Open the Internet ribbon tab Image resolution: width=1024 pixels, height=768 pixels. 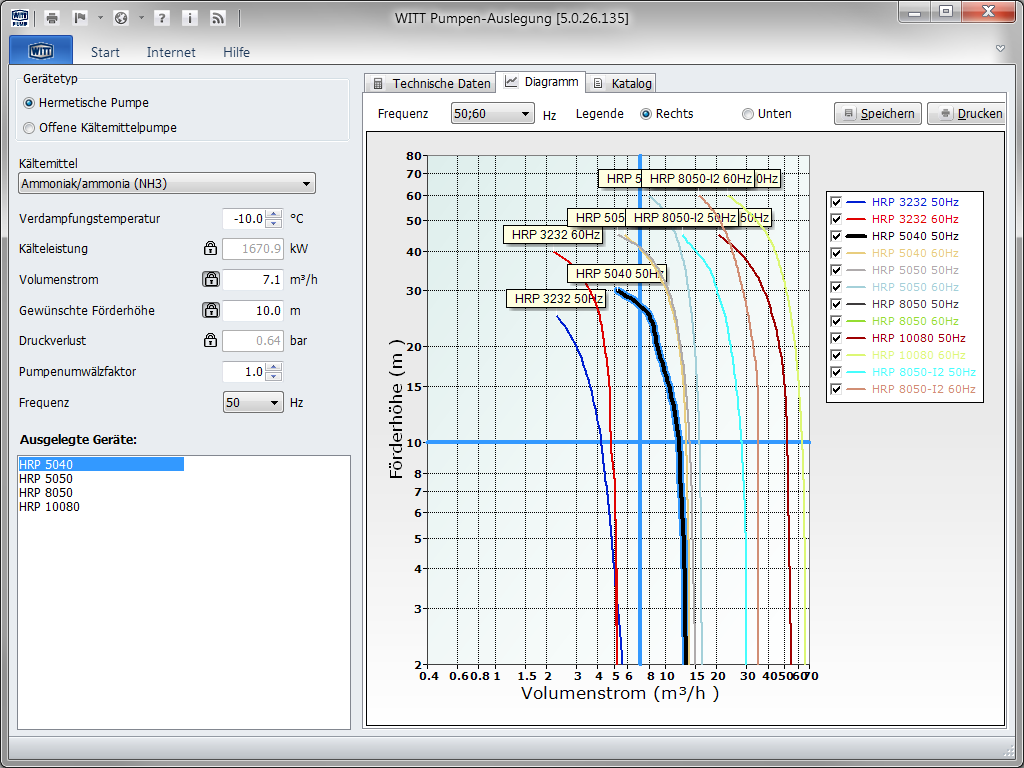[171, 52]
